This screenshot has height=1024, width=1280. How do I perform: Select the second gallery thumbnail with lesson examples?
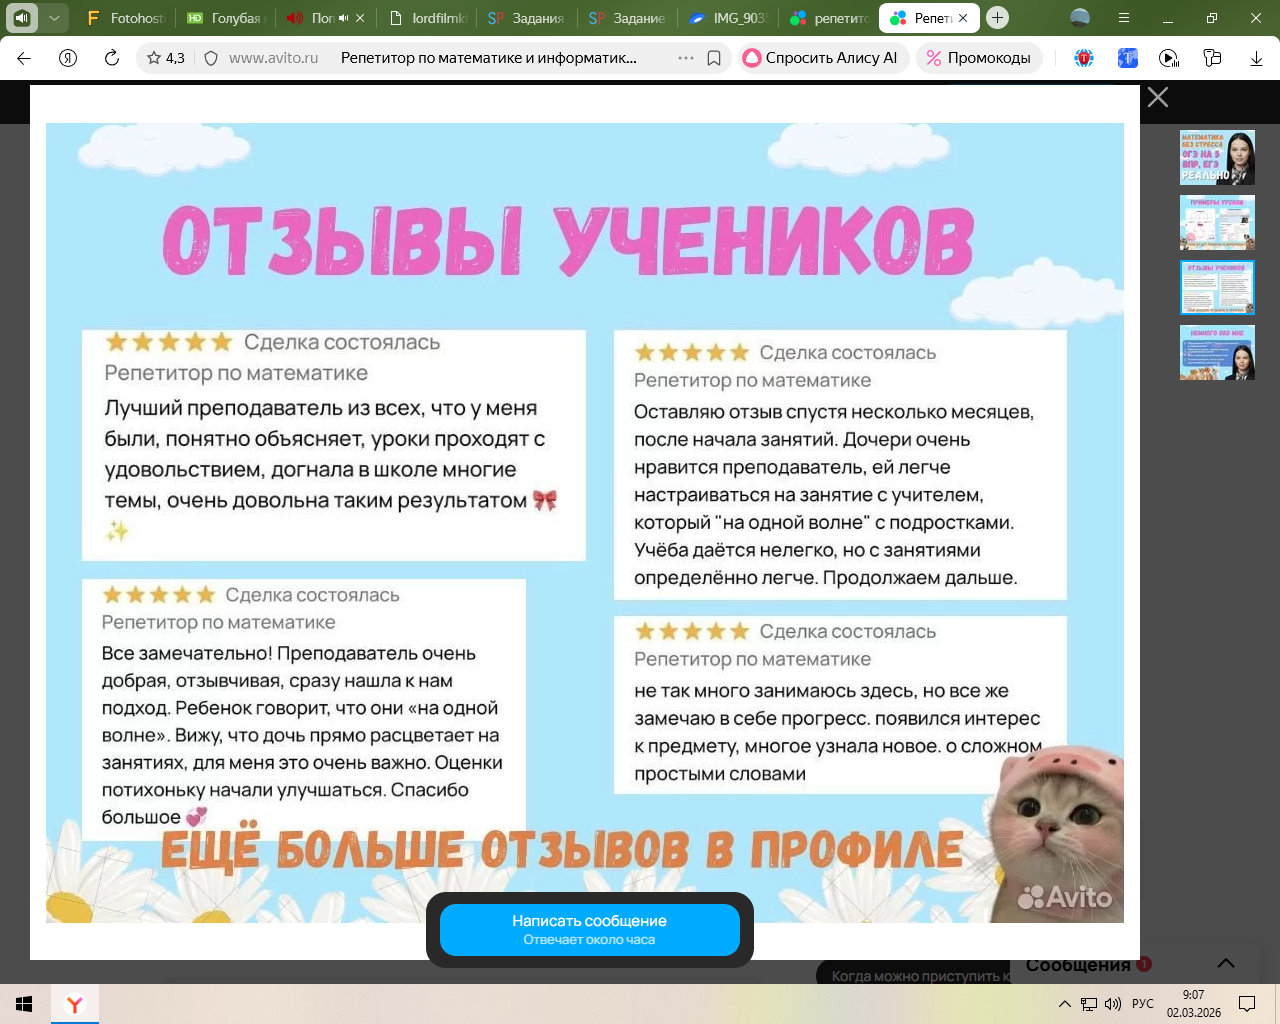point(1217,223)
